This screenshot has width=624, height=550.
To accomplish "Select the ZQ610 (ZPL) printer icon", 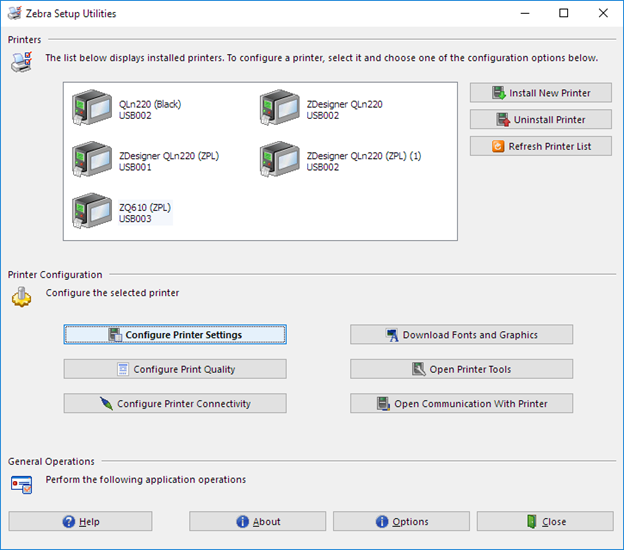I will coord(92,211).
